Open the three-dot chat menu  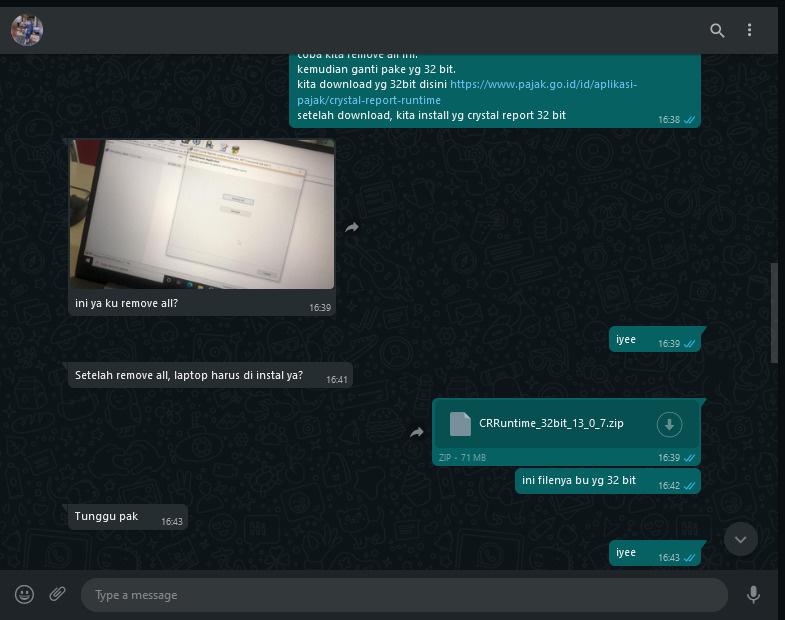[x=749, y=30]
